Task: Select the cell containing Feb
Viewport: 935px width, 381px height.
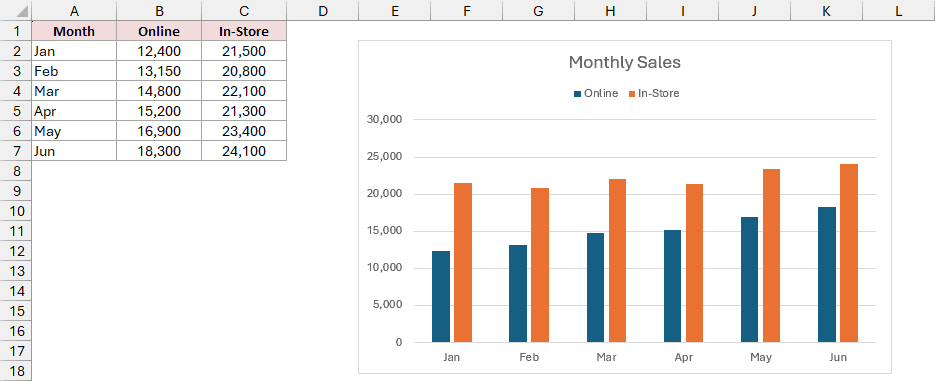Action: point(74,71)
